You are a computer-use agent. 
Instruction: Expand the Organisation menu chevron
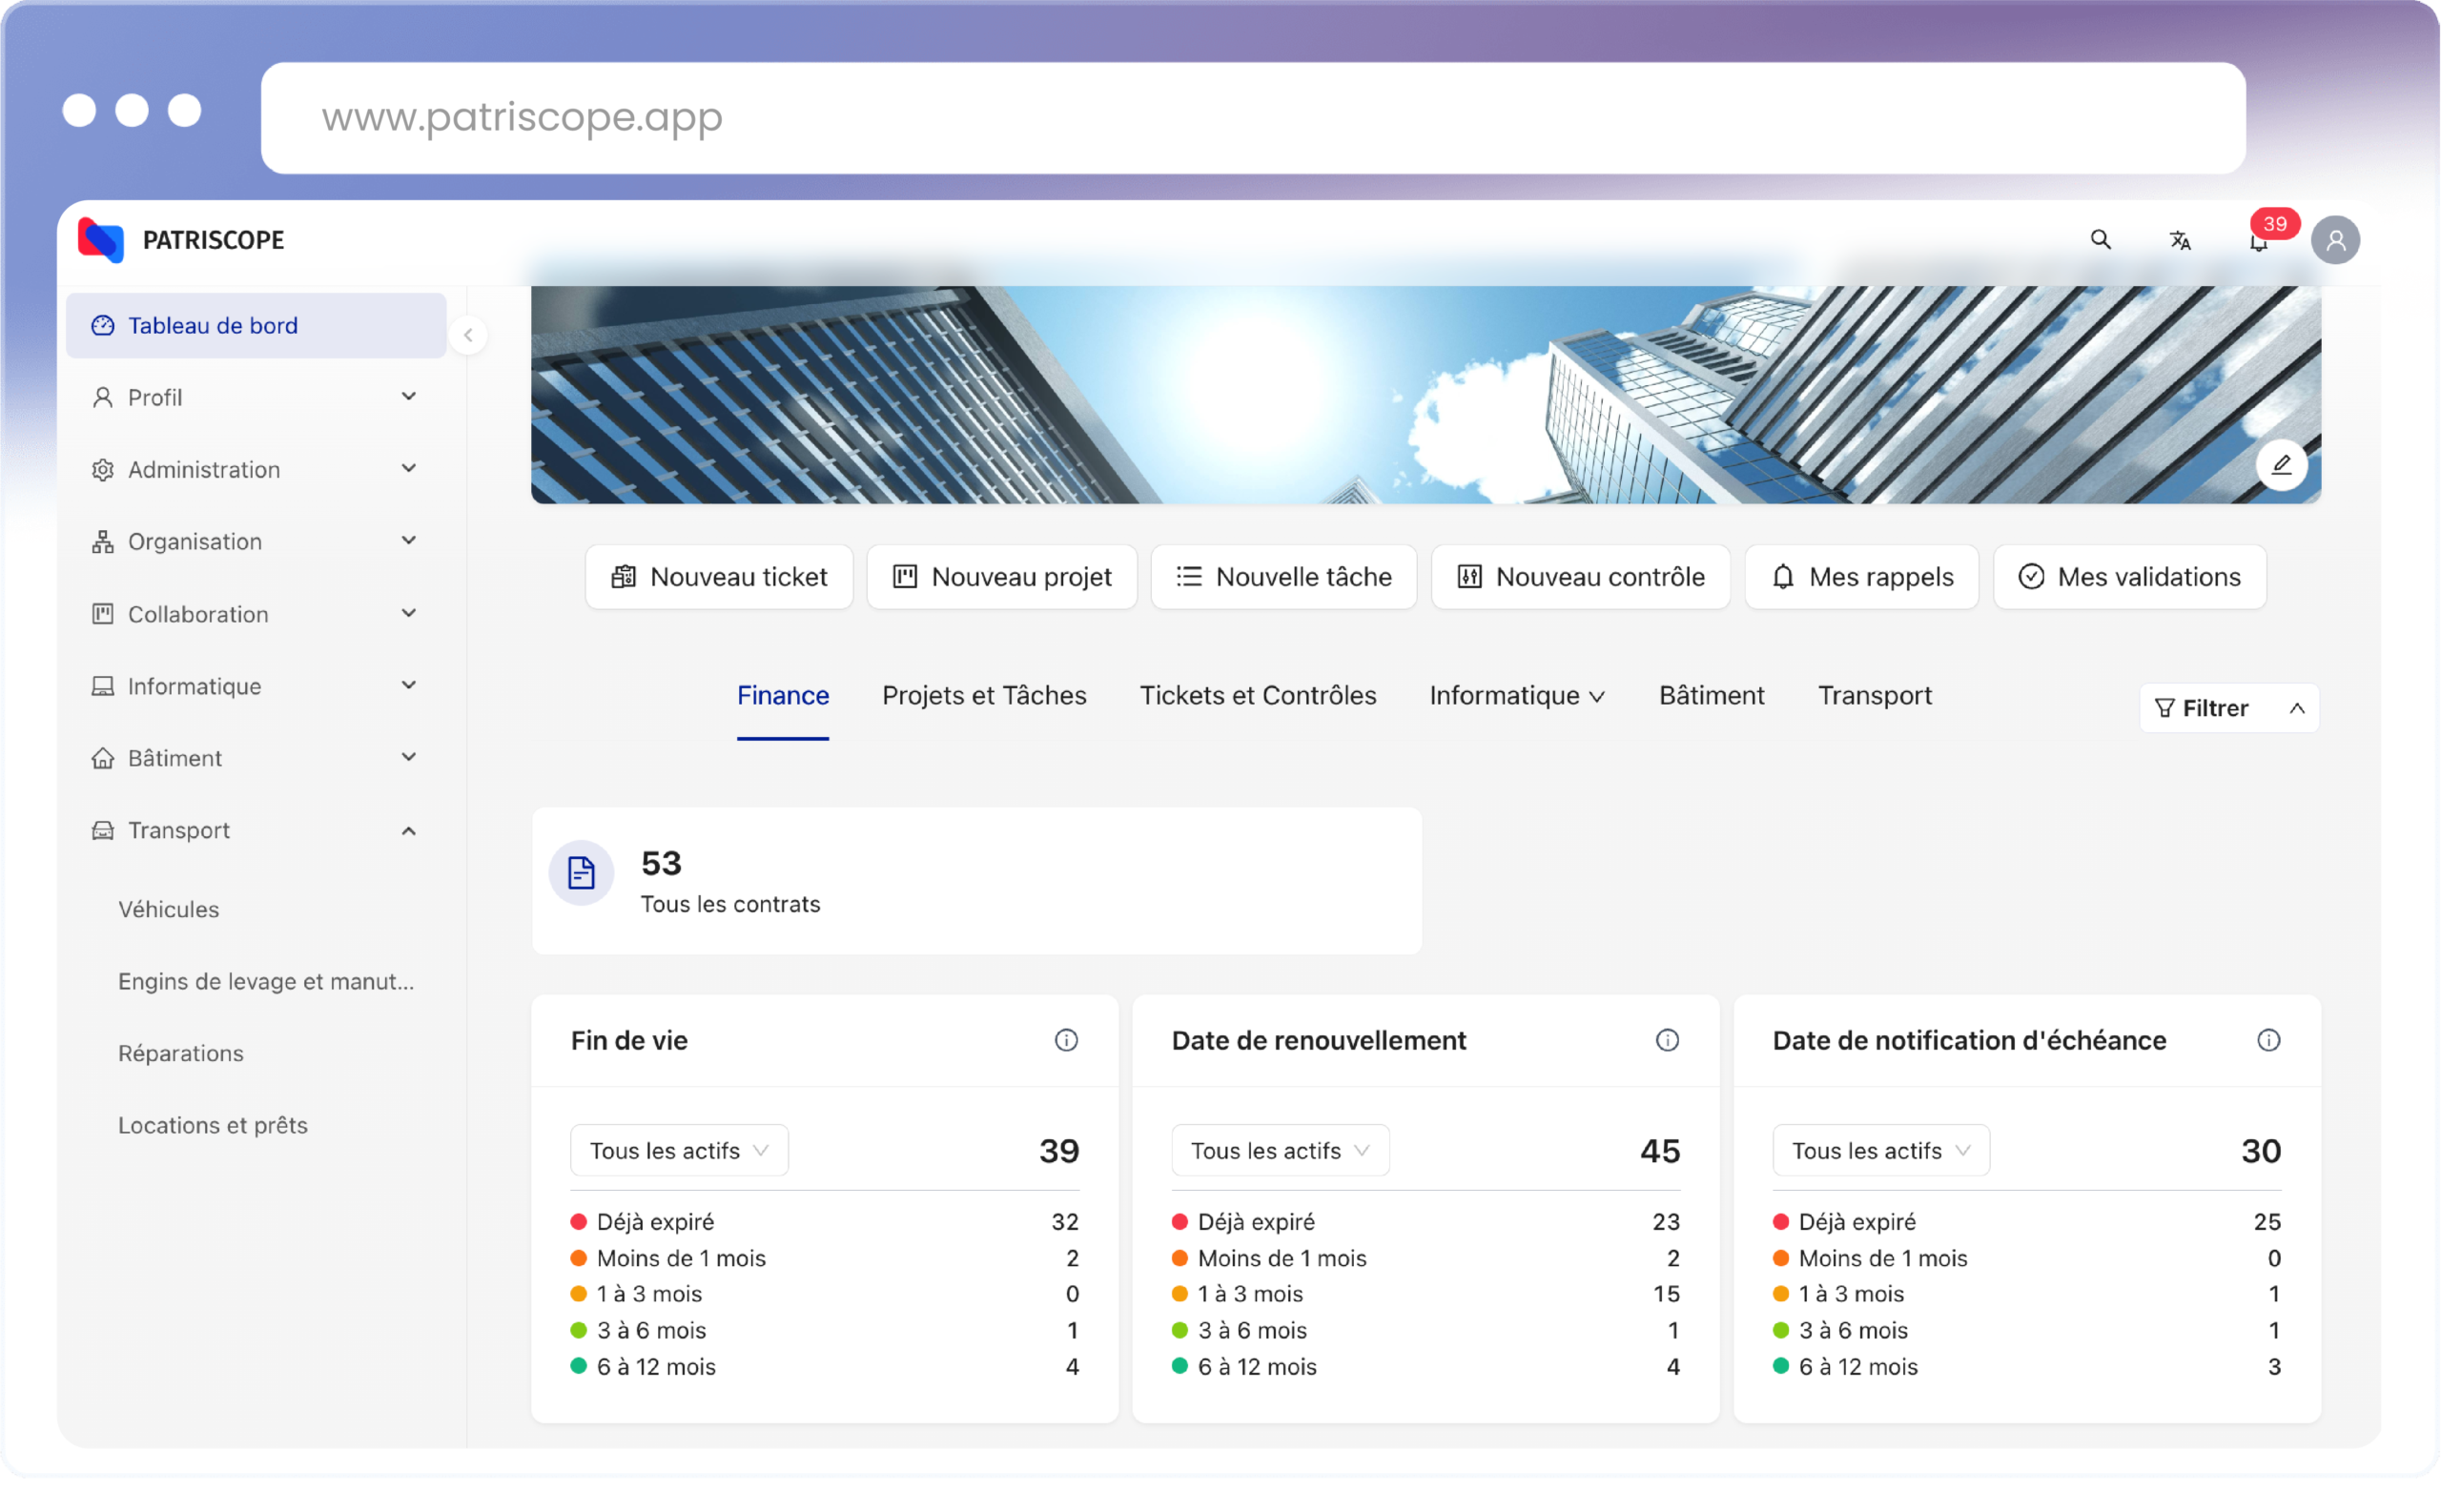408,540
